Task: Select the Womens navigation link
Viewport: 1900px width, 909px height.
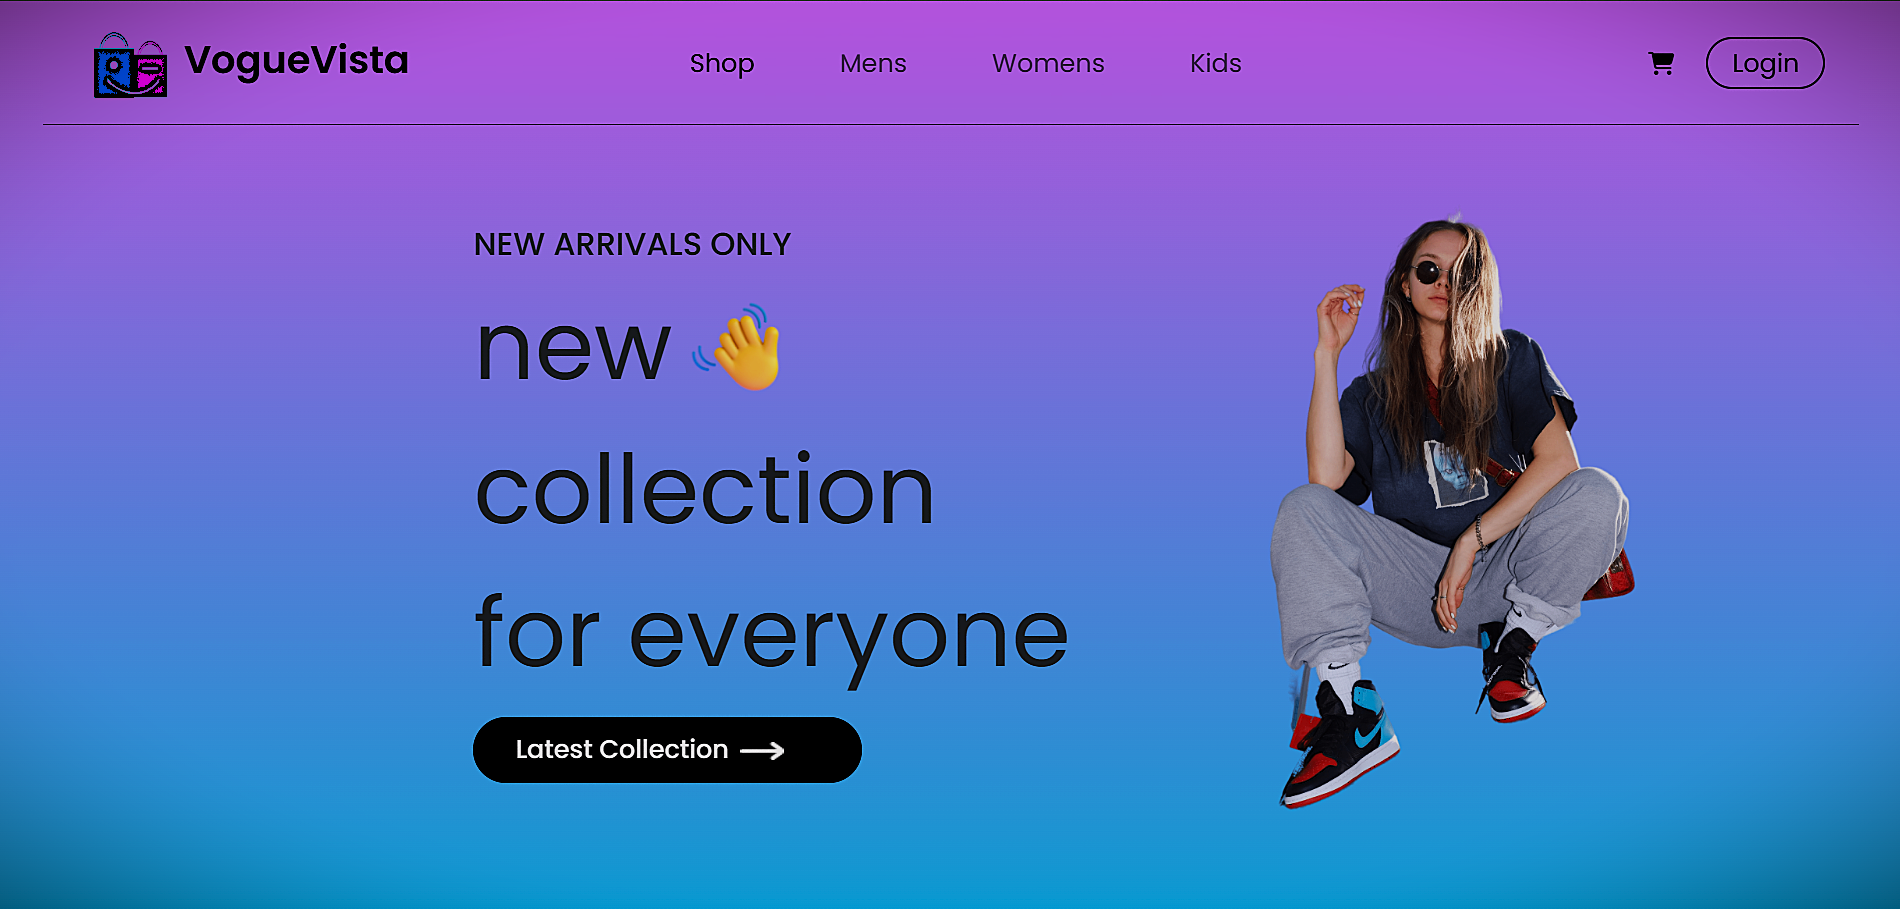Action: coord(1048,63)
